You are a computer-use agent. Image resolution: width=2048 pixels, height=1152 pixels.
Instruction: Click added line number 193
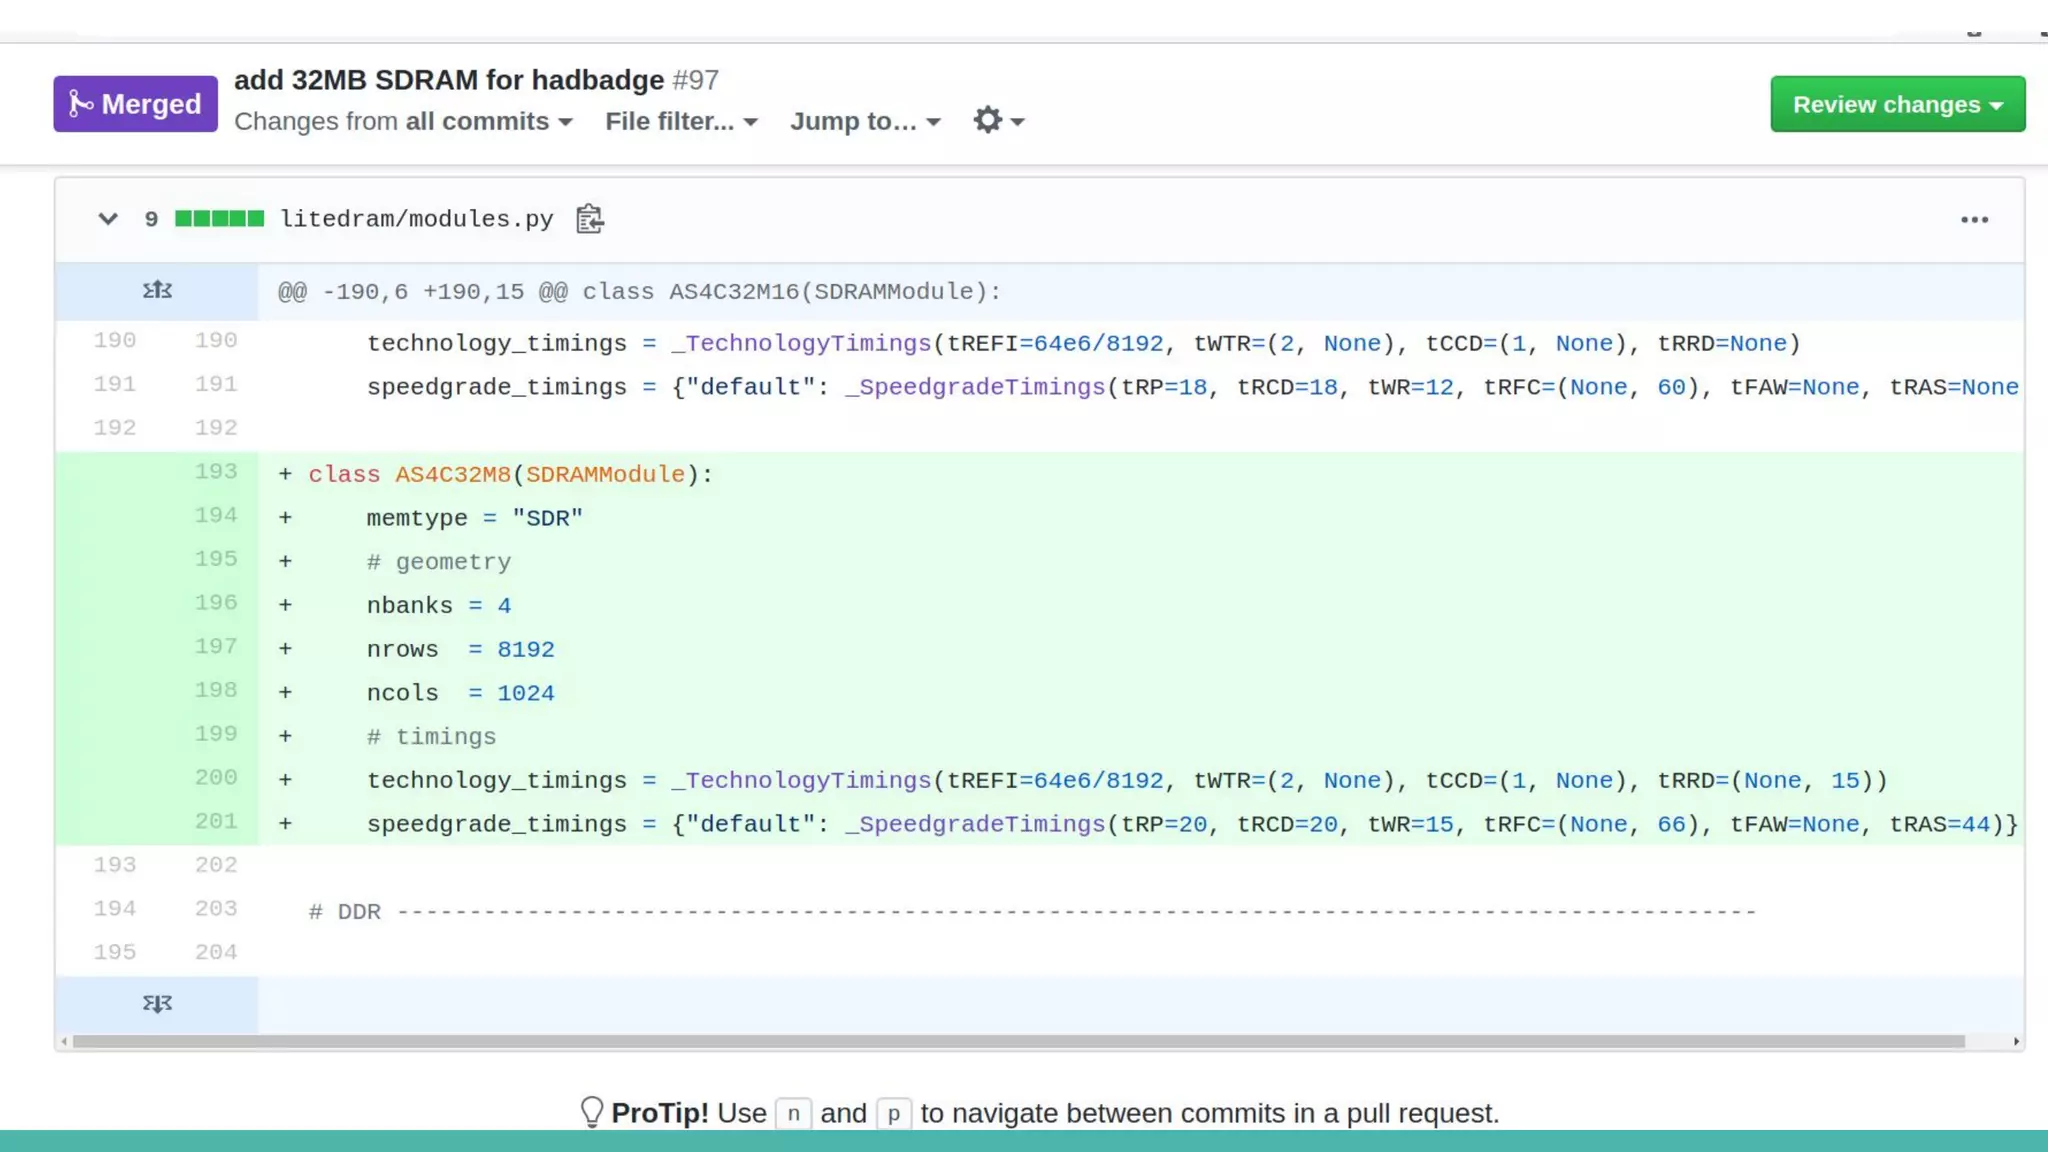click(215, 472)
